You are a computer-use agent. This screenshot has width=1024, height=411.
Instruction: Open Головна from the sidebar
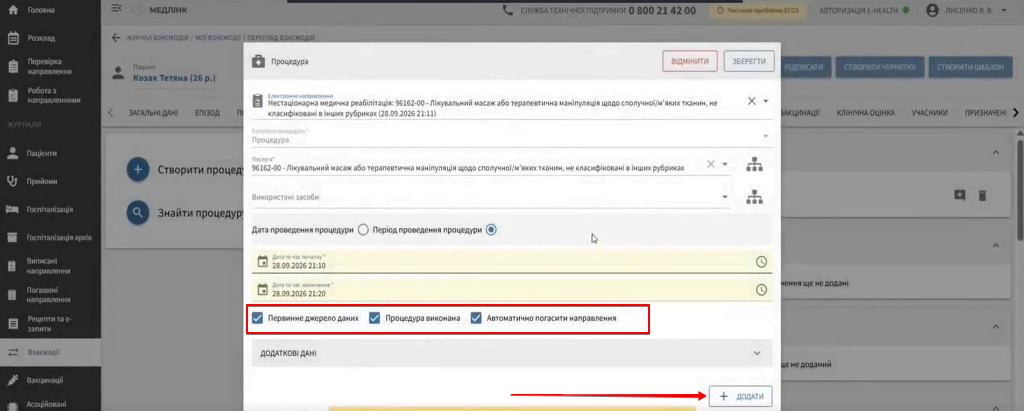(41, 10)
